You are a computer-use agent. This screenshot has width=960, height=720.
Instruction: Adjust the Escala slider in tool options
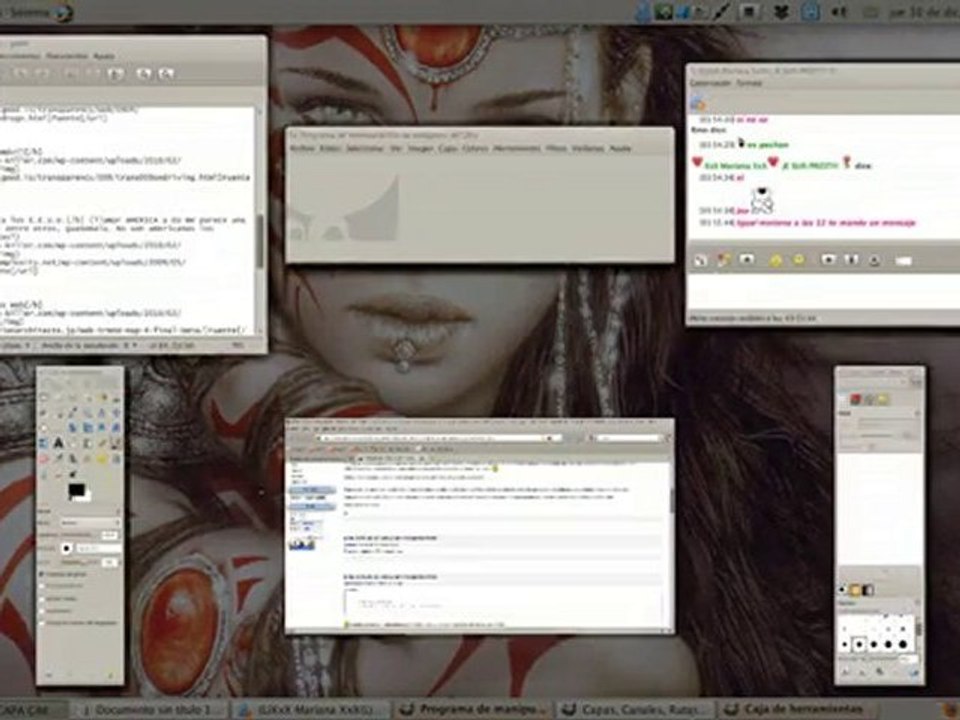(81, 562)
